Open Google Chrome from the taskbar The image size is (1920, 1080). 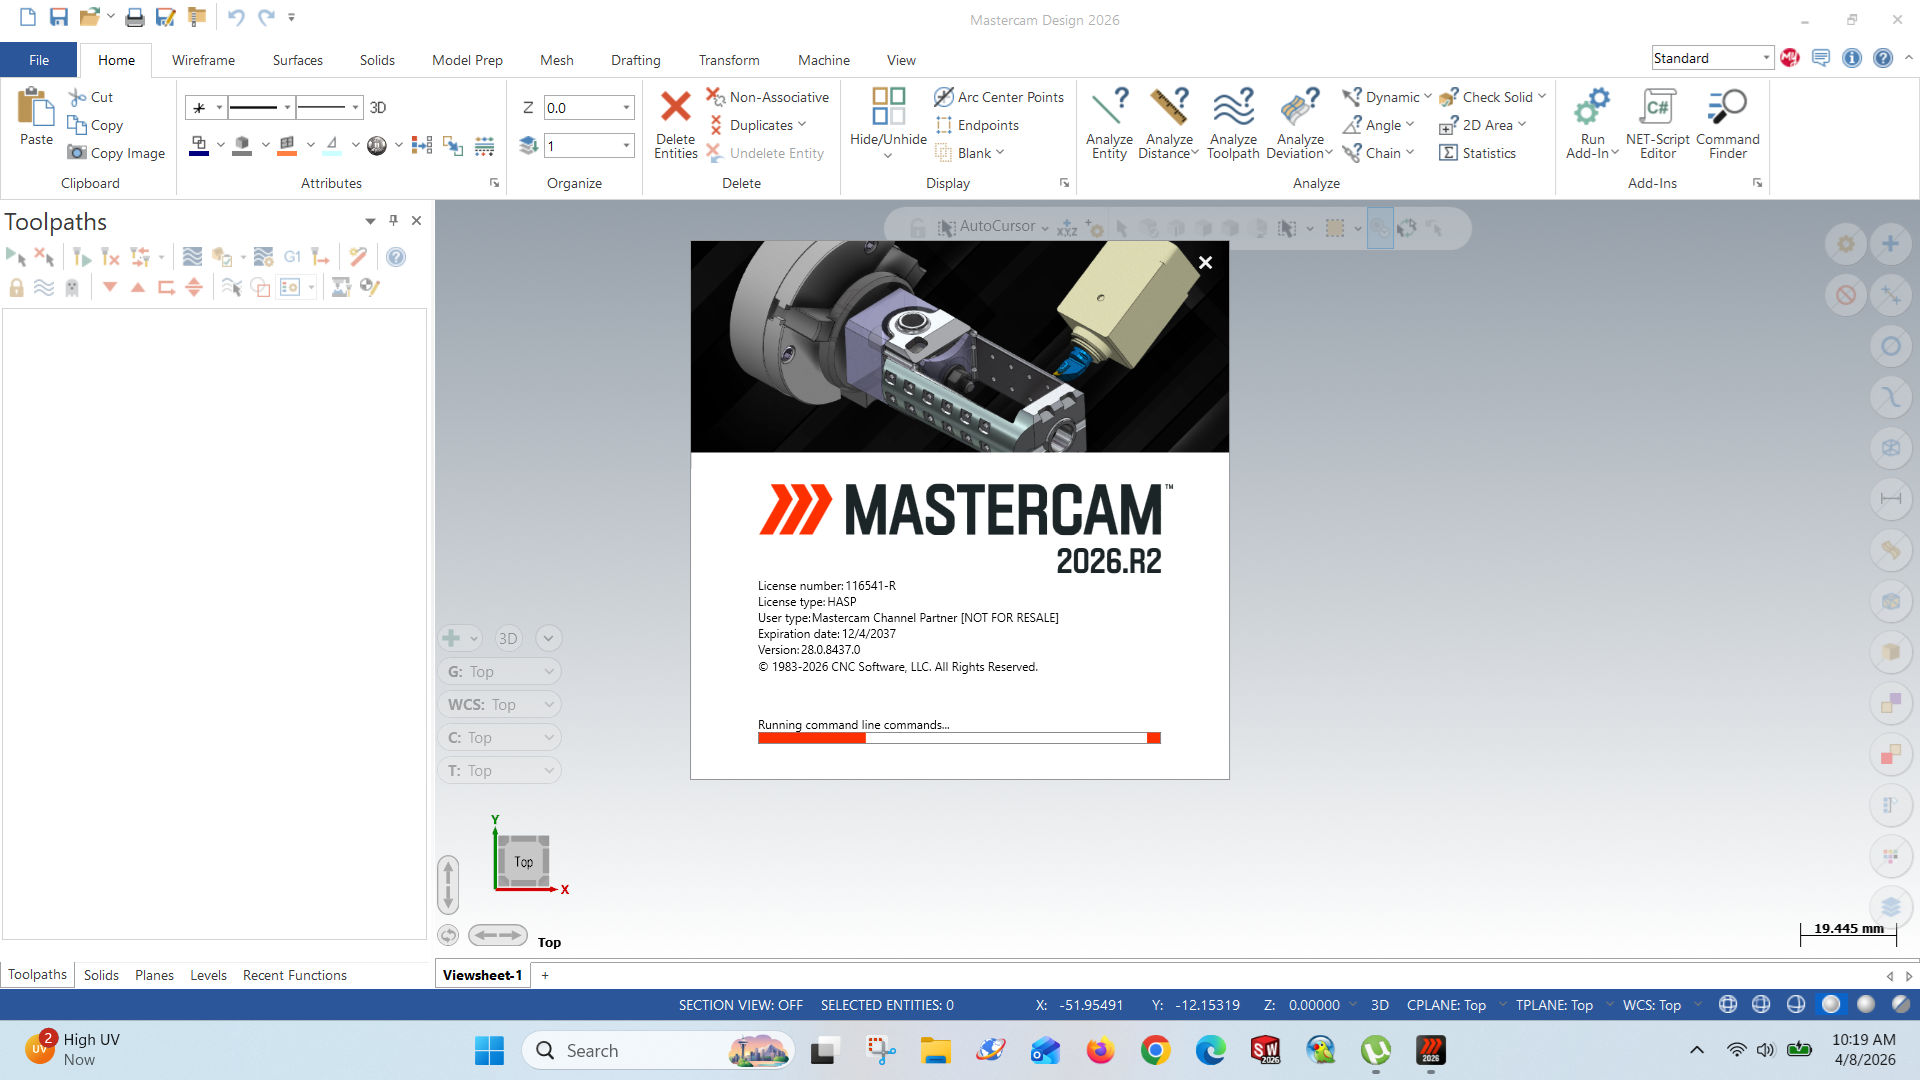[1155, 1050]
